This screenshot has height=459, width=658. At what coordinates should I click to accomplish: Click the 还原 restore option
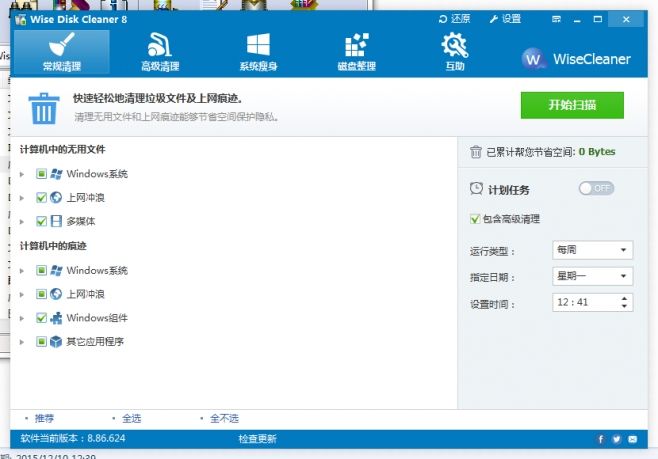(x=454, y=19)
